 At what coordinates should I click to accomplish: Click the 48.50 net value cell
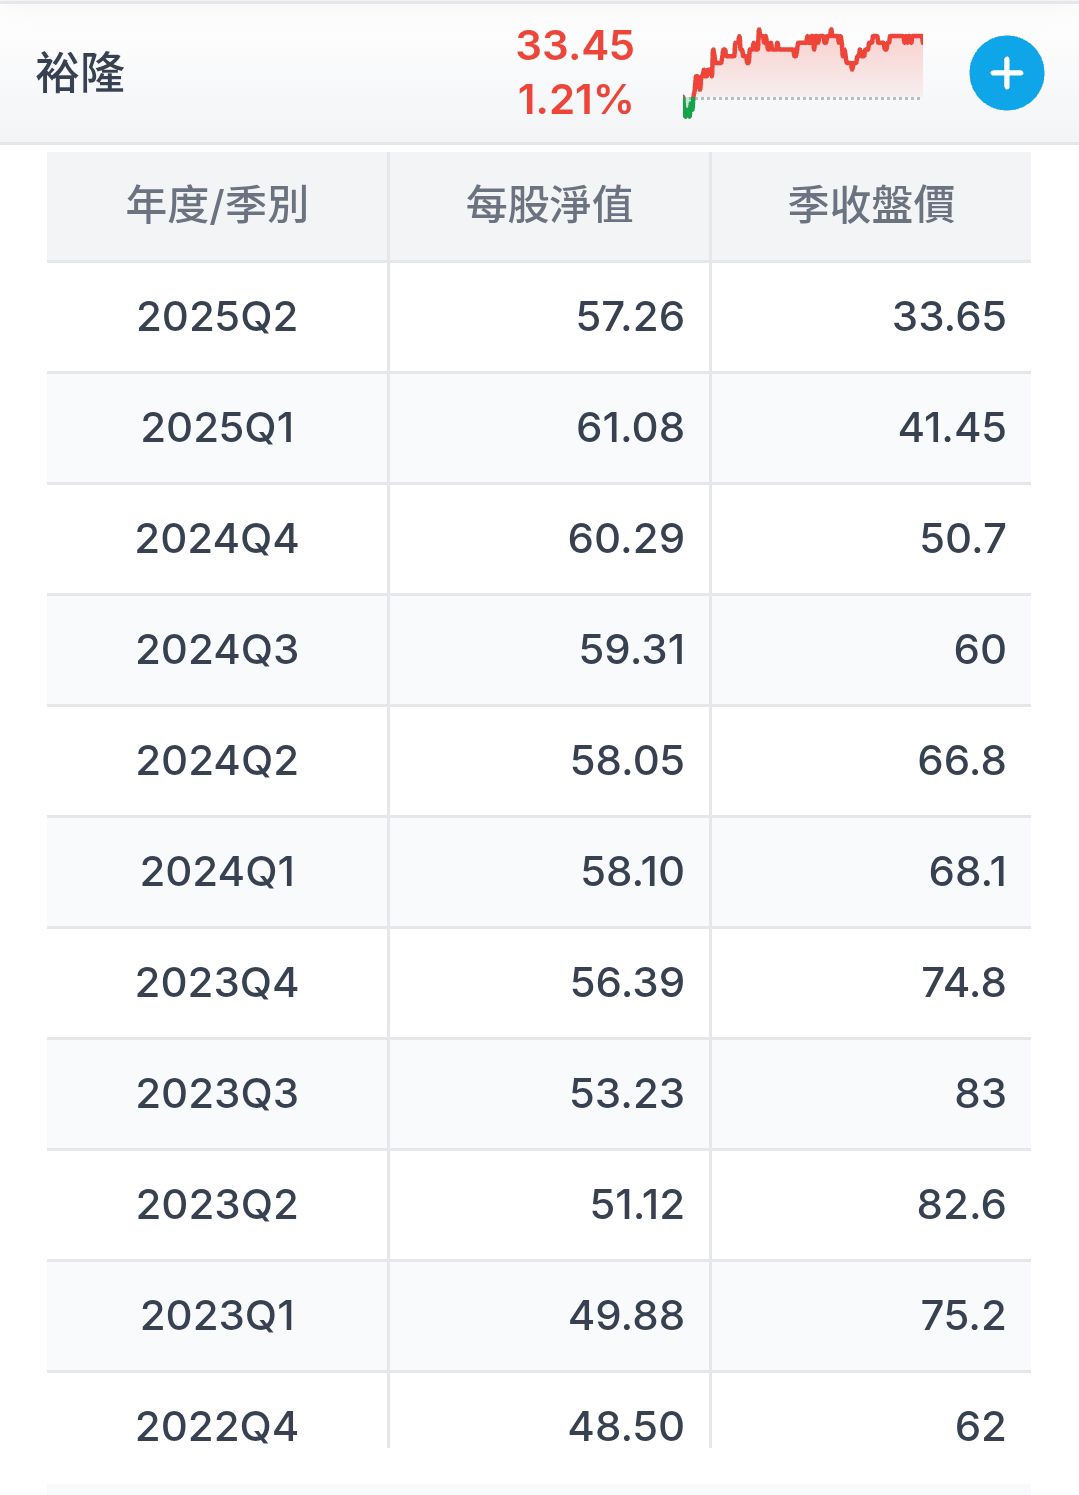[549, 1412]
